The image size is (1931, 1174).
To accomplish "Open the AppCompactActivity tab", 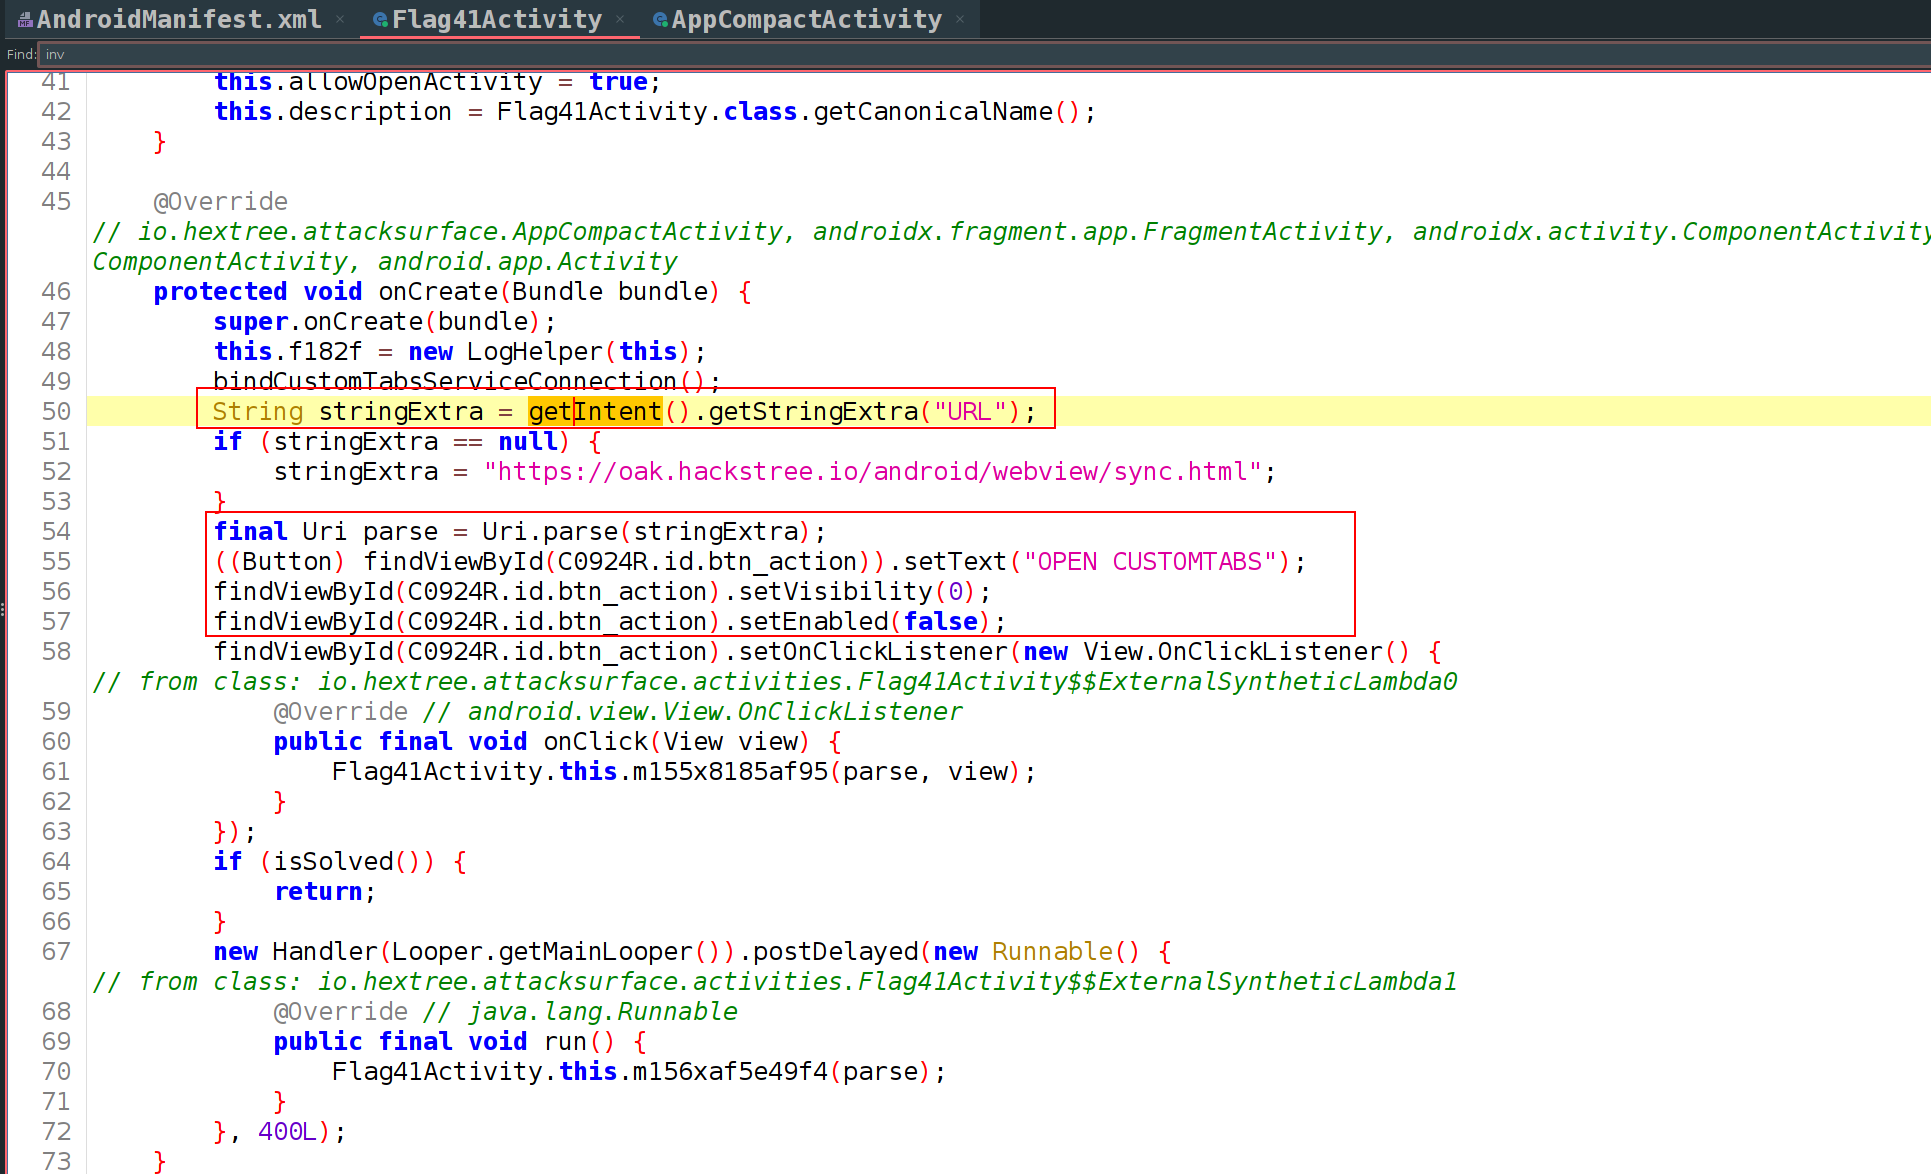I will pos(806,19).
